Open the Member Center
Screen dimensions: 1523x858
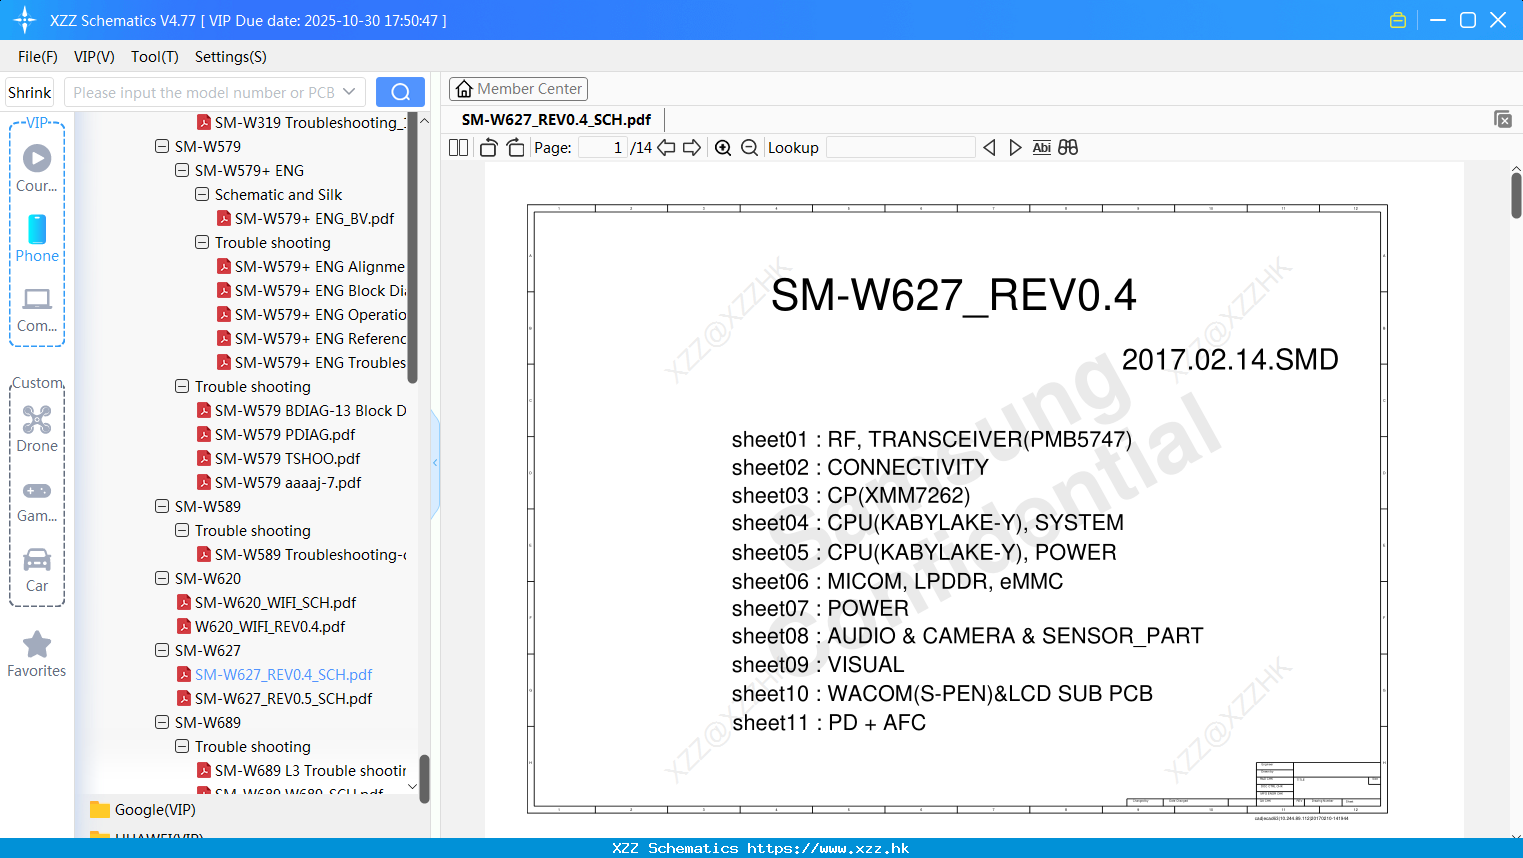tap(518, 89)
